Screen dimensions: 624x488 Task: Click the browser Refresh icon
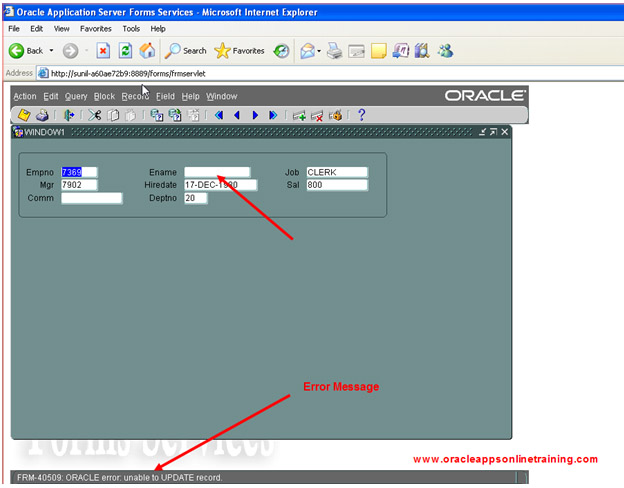pyautogui.click(x=125, y=51)
